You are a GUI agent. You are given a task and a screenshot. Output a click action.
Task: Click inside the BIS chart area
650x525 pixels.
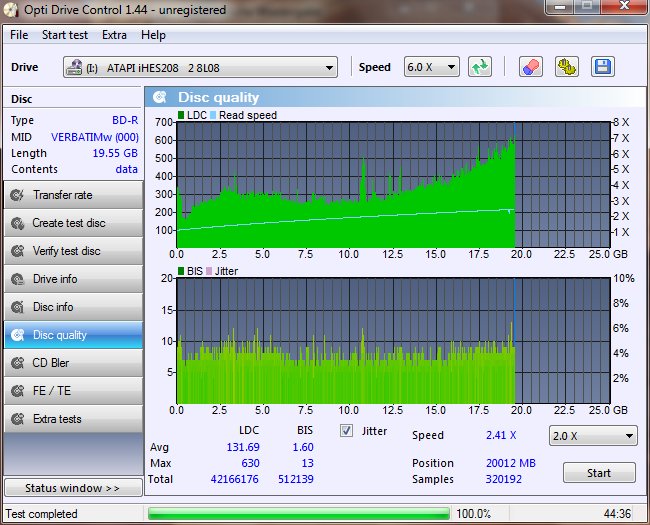point(394,341)
